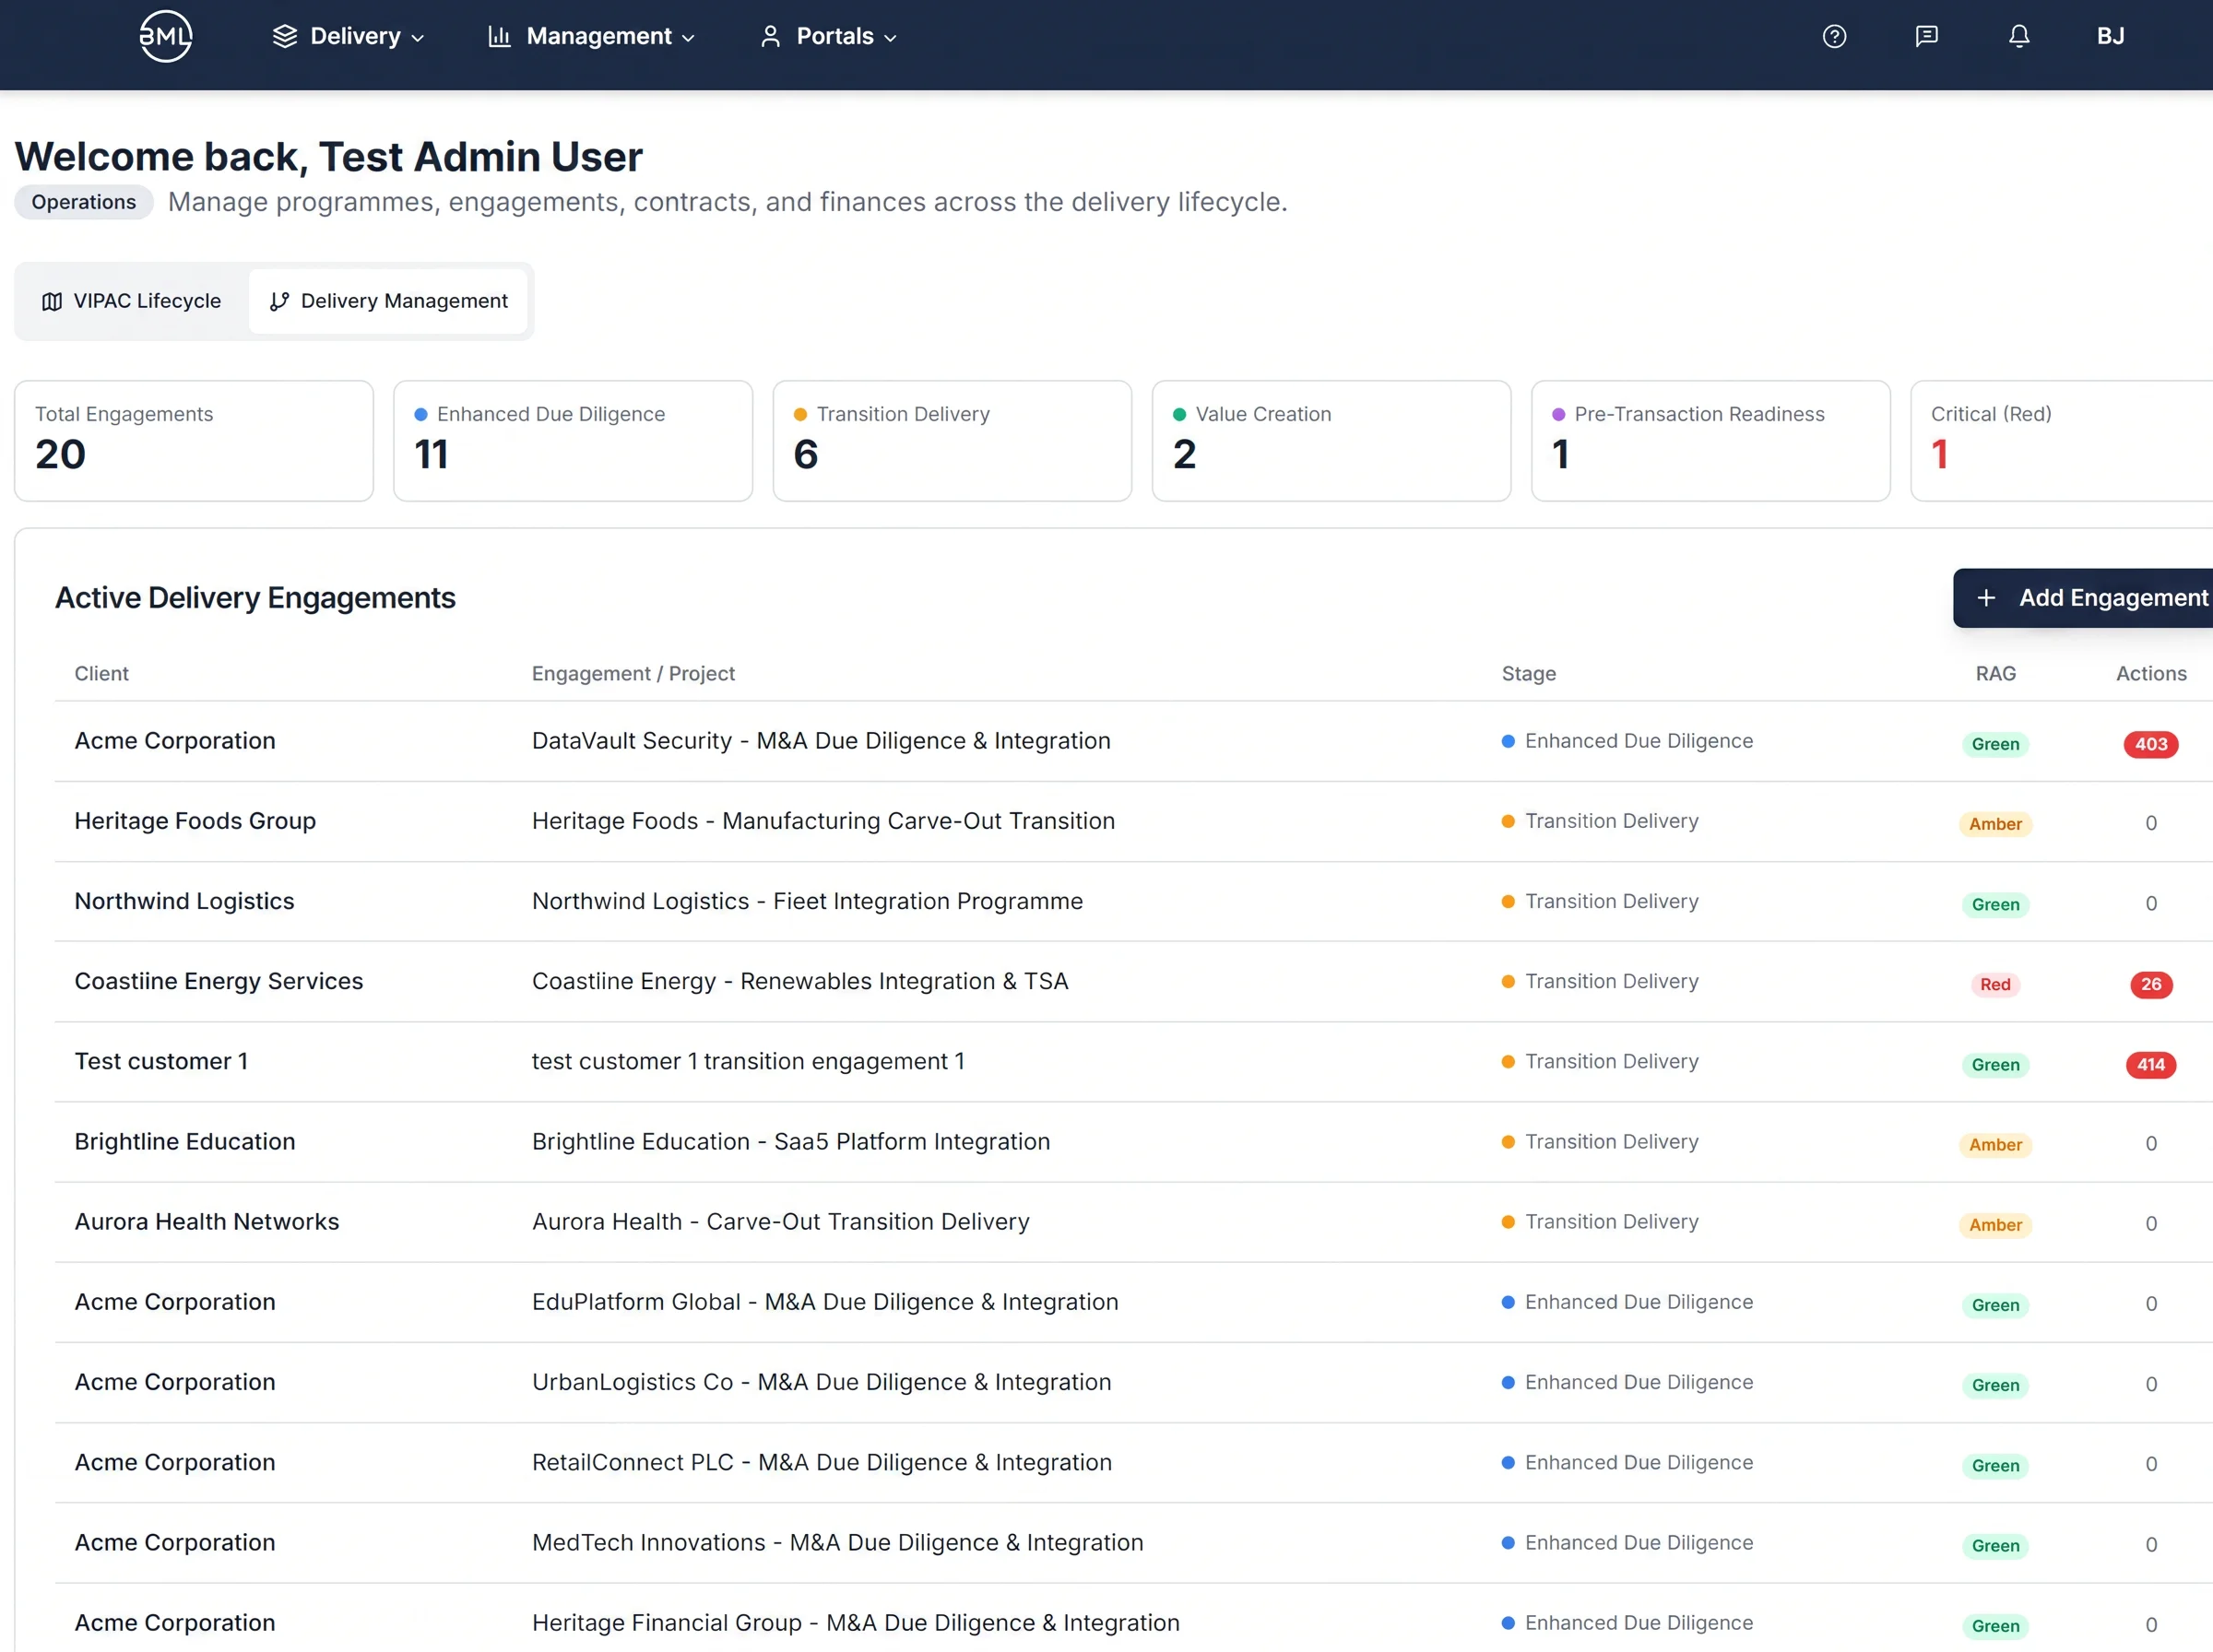The height and width of the screenshot is (1652, 2213).
Task: Open test customer 1 transition engagement 1
Action: click(x=748, y=1061)
